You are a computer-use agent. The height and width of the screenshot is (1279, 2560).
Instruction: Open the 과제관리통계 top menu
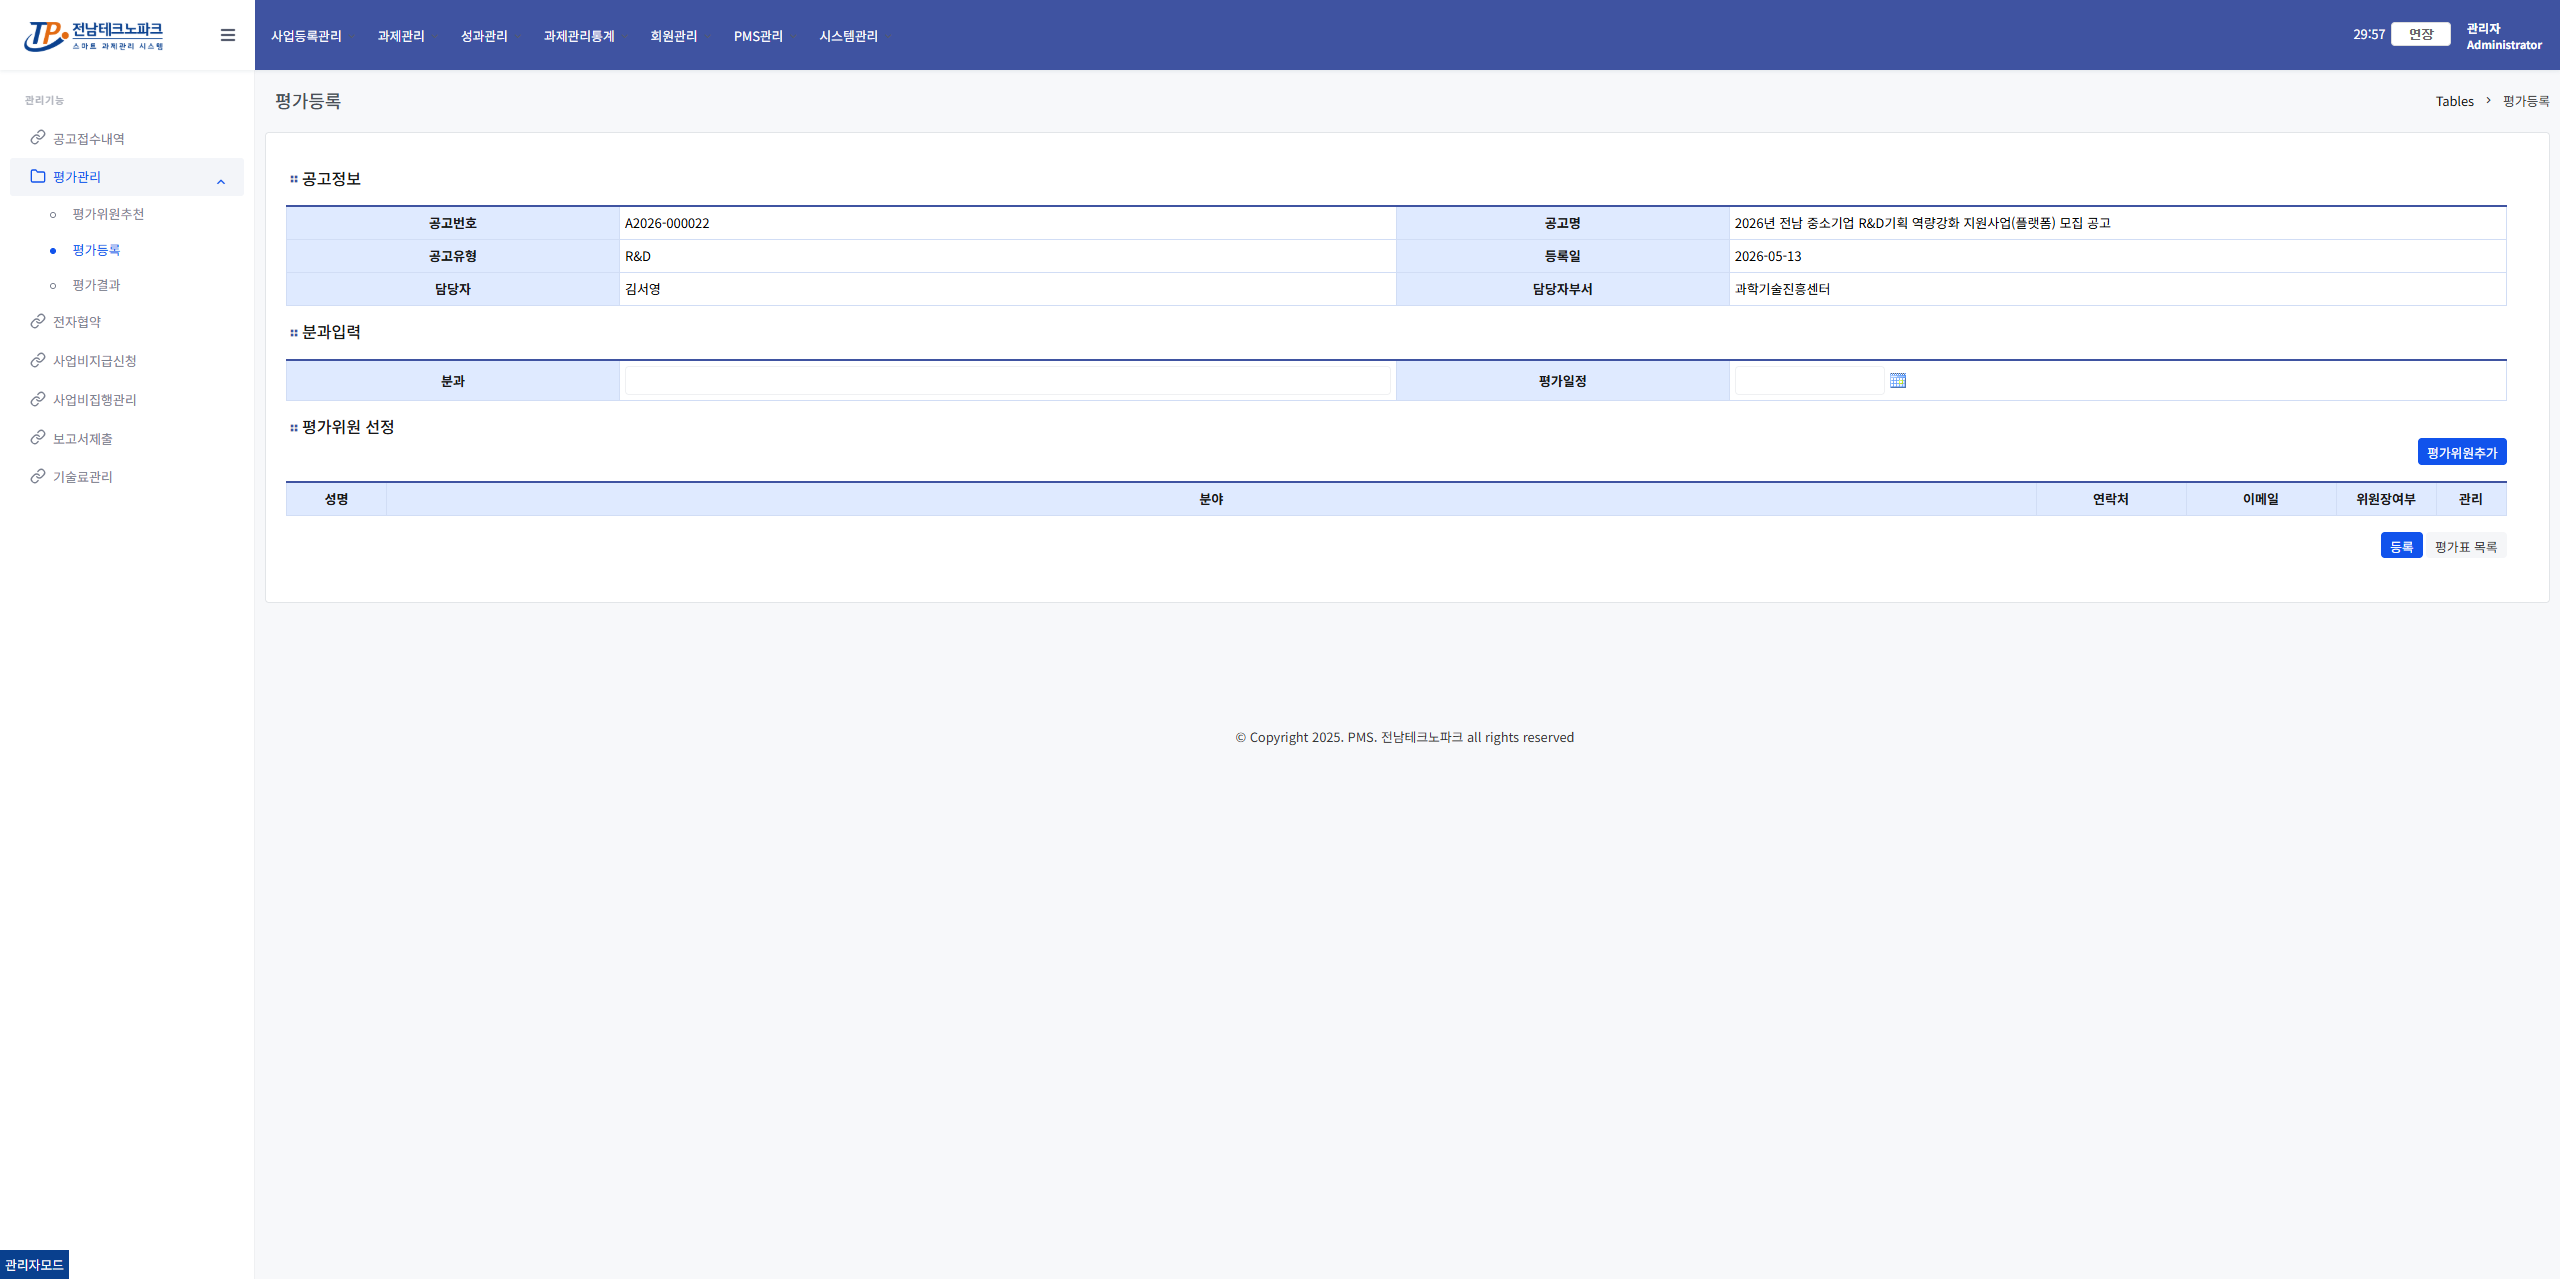579,36
